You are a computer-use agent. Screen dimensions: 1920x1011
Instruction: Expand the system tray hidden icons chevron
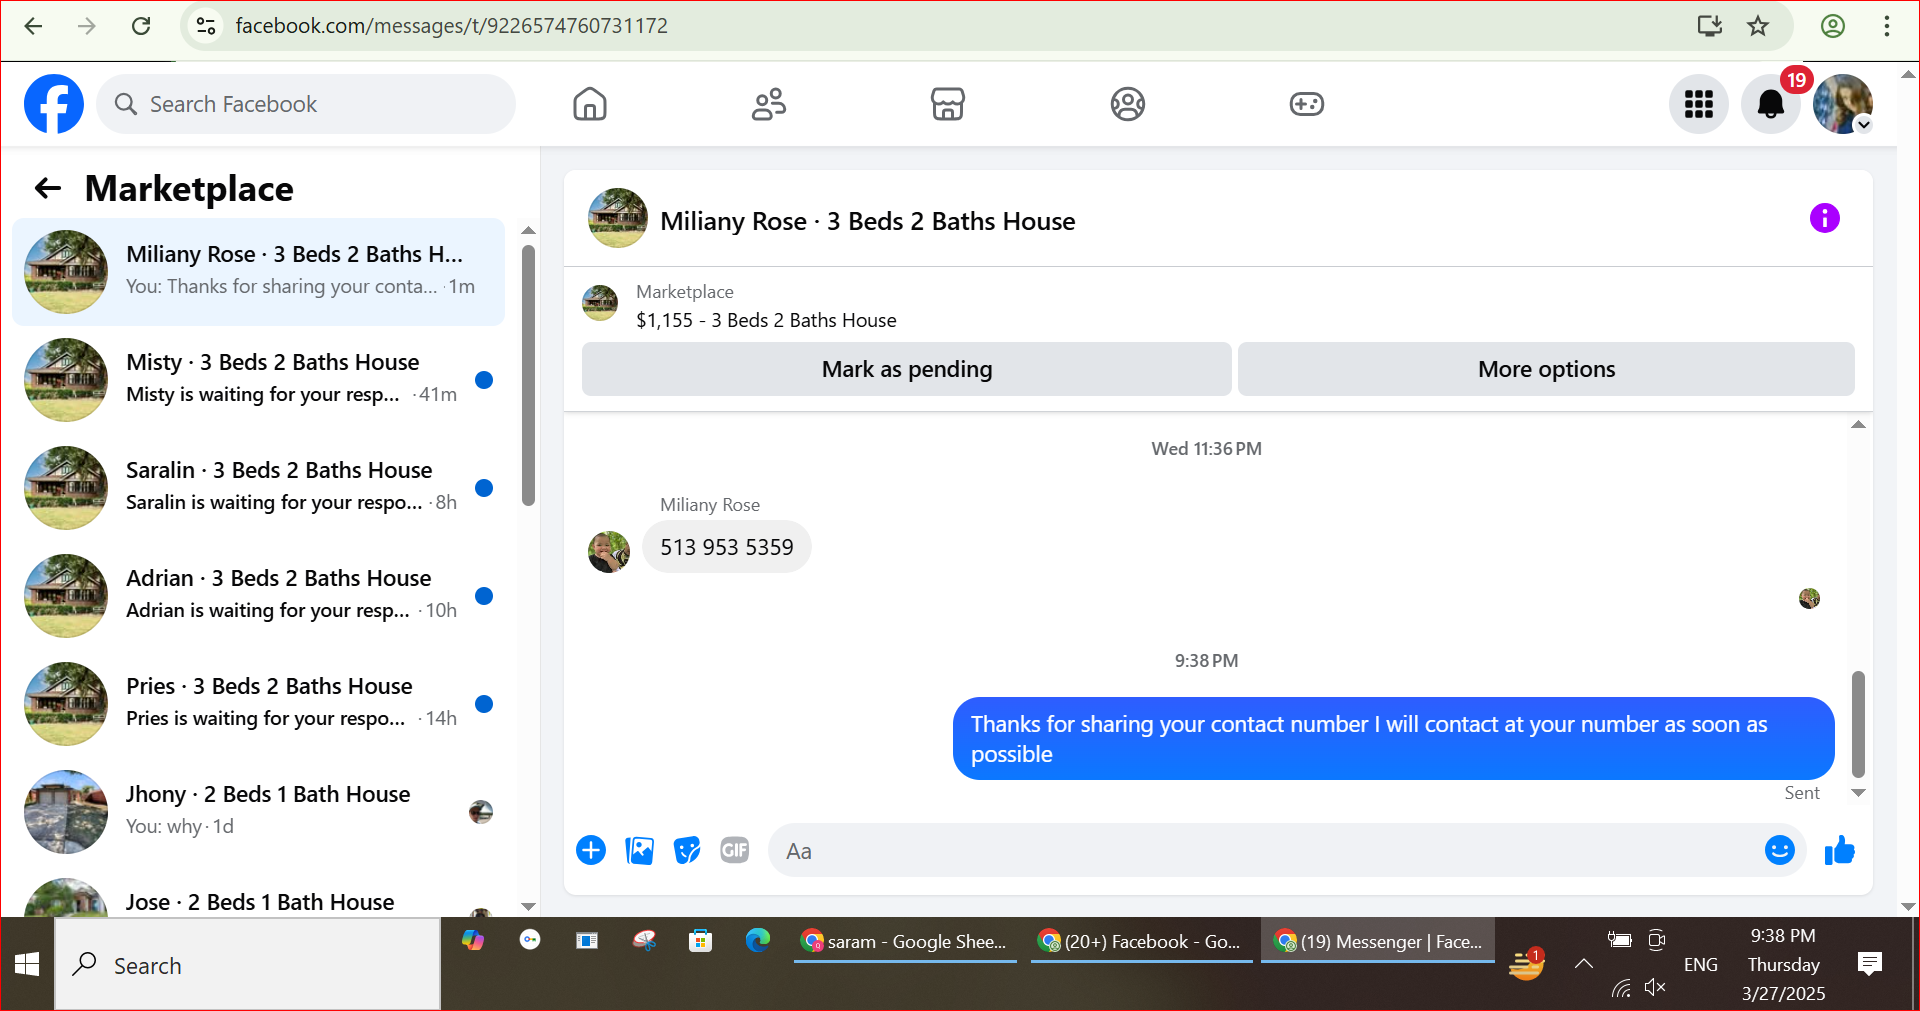pyautogui.click(x=1583, y=964)
